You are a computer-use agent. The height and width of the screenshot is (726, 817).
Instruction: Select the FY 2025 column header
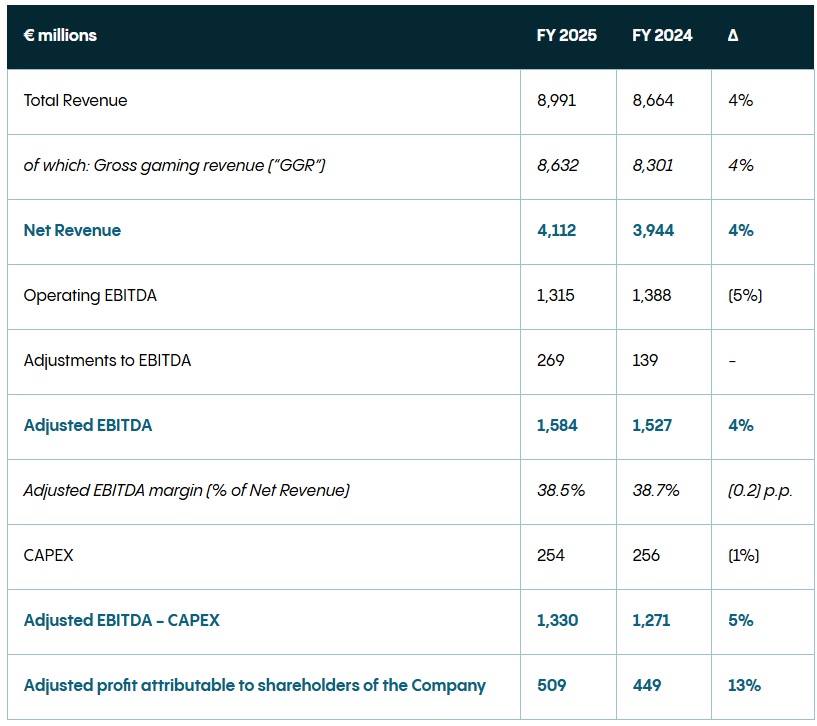coord(566,35)
